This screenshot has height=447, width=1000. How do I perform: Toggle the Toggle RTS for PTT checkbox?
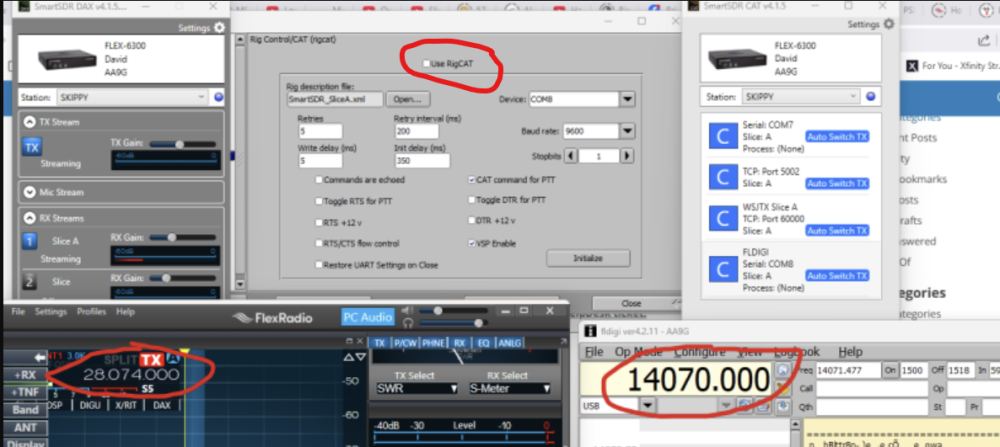pos(319,201)
